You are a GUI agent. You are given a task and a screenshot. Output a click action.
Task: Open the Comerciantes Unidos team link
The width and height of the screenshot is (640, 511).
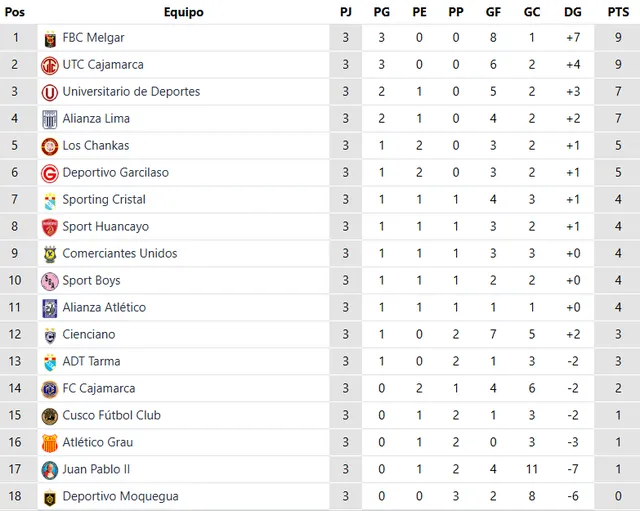click(119, 254)
